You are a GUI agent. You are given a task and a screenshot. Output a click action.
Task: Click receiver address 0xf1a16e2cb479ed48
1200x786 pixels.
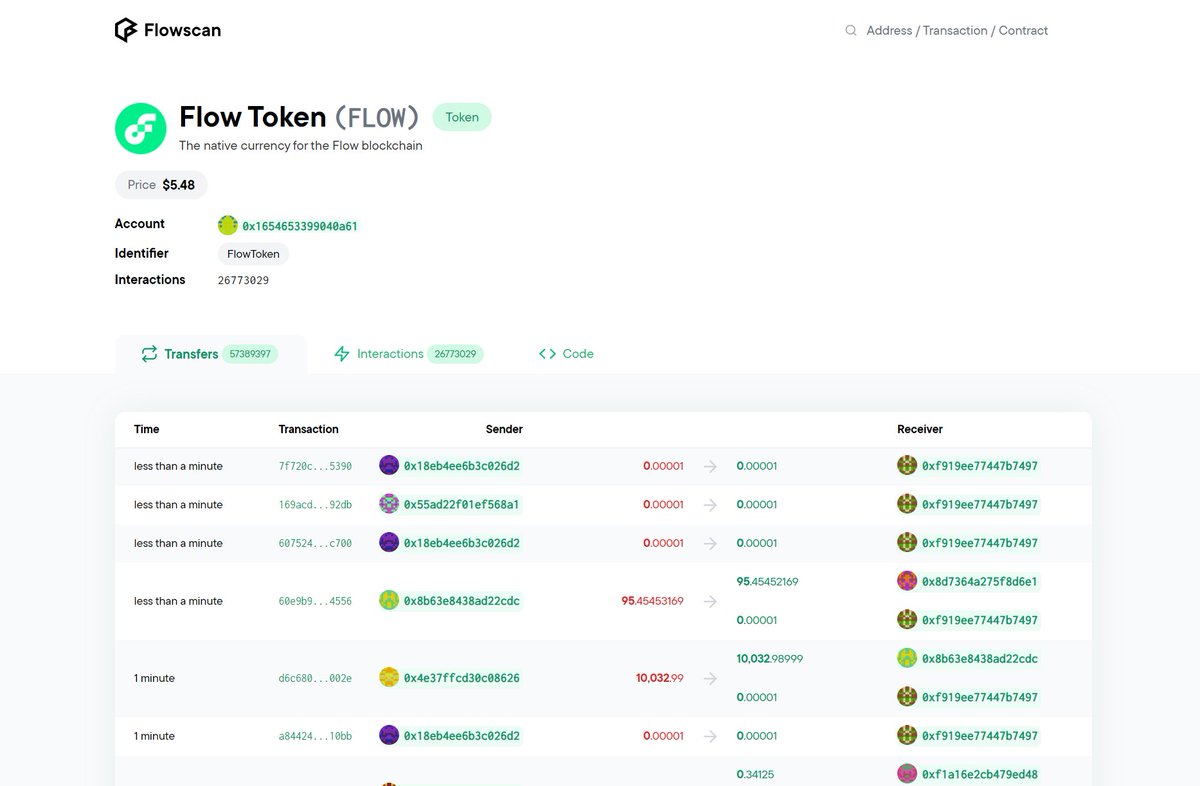(x=980, y=774)
